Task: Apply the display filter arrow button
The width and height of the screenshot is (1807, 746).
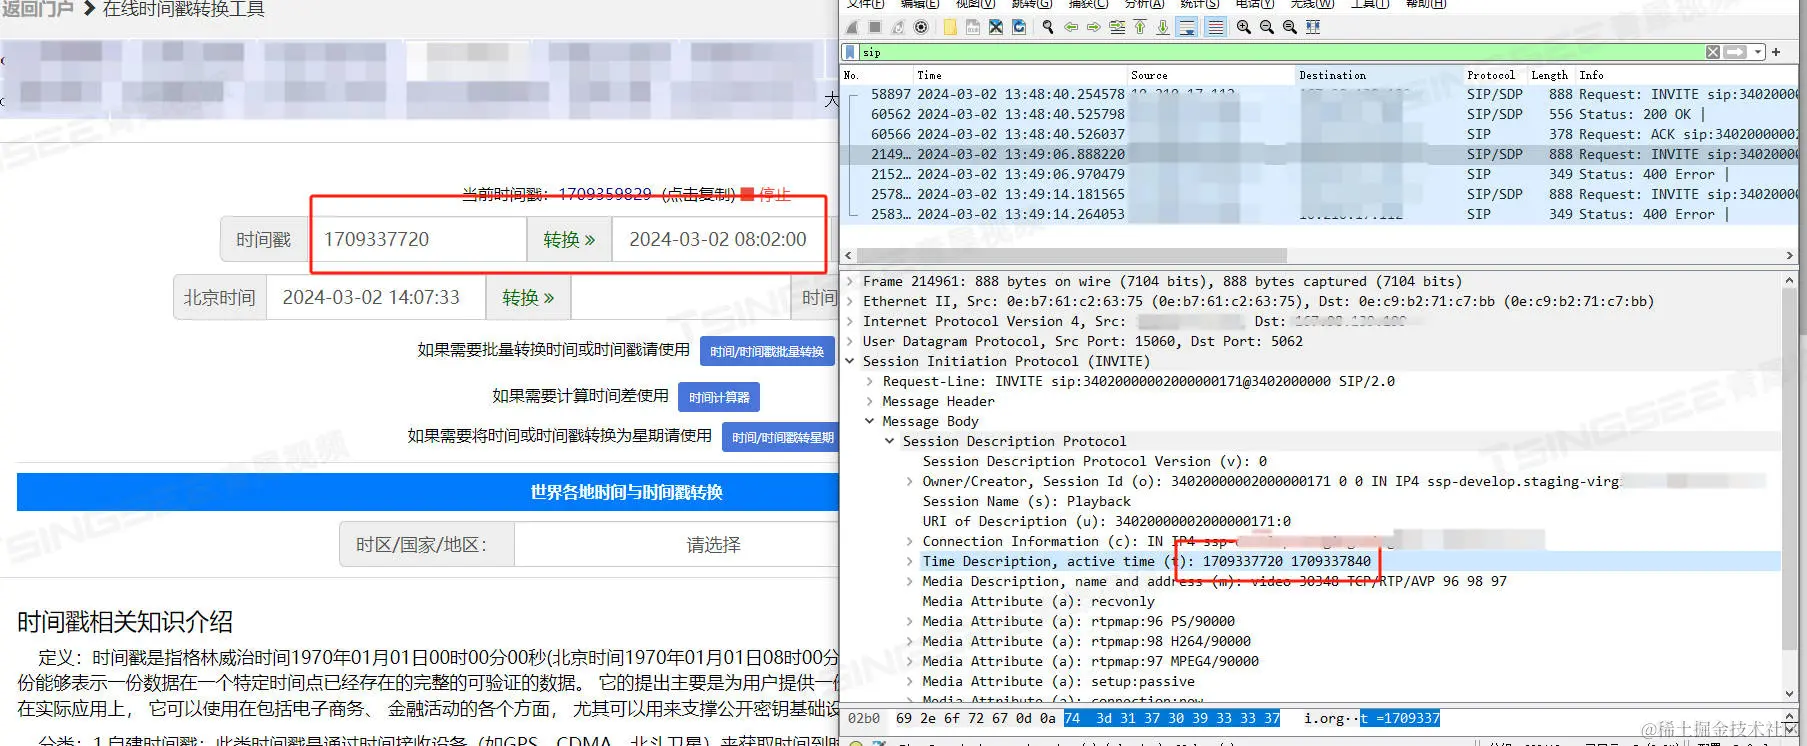Action: [x=1736, y=52]
